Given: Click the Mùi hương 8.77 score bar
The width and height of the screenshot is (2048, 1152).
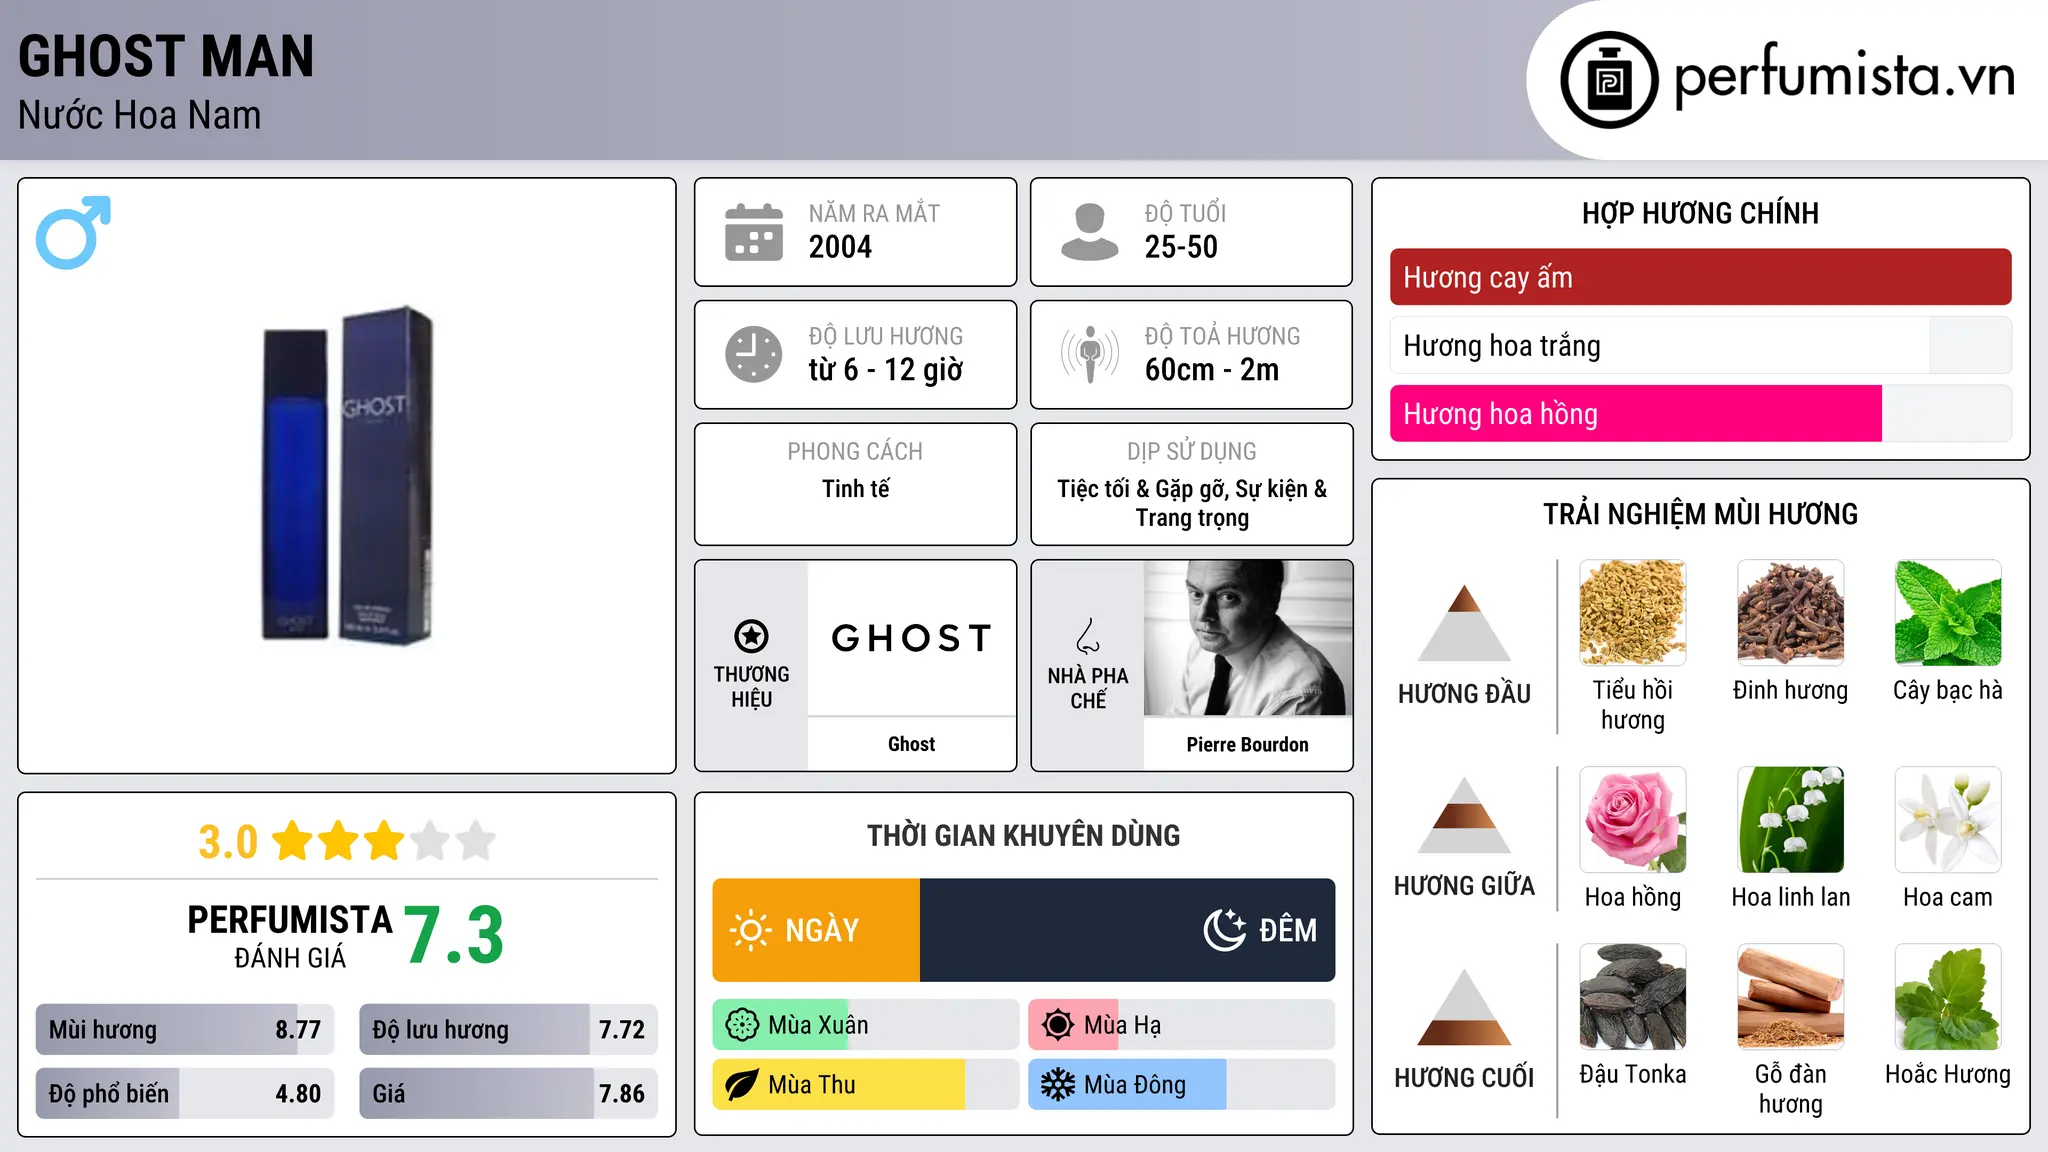Looking at the screenshot, I should click(x=185, y=1030).
